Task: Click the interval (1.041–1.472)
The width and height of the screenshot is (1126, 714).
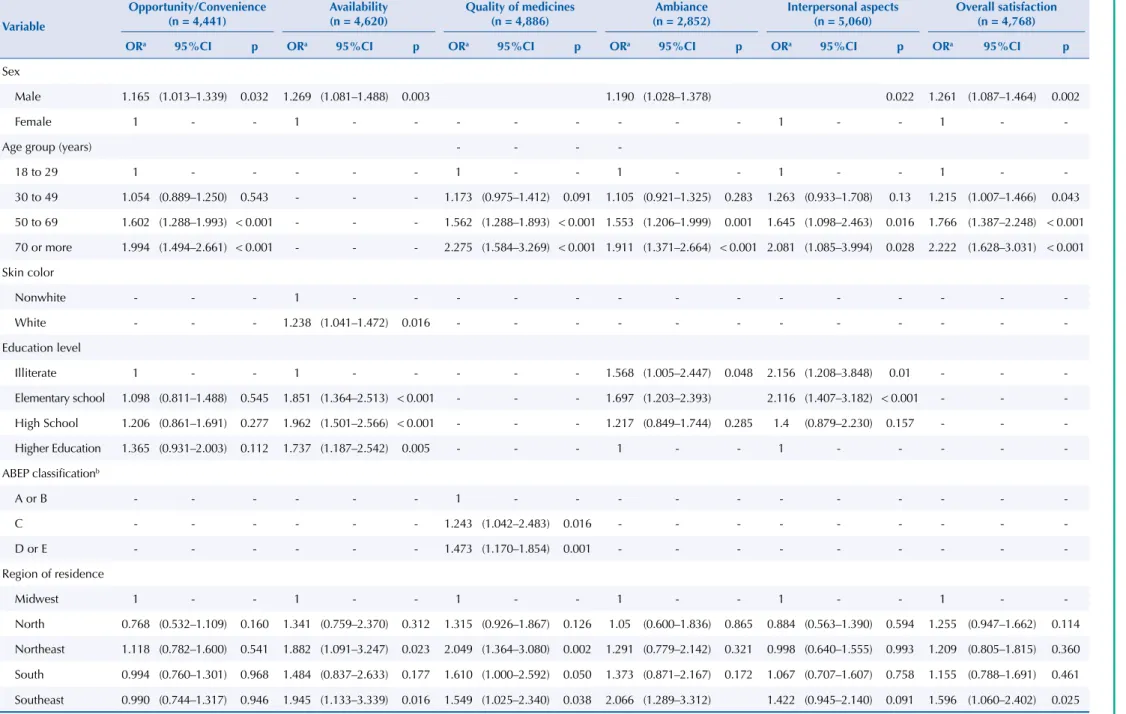Action: coord(354,323)
